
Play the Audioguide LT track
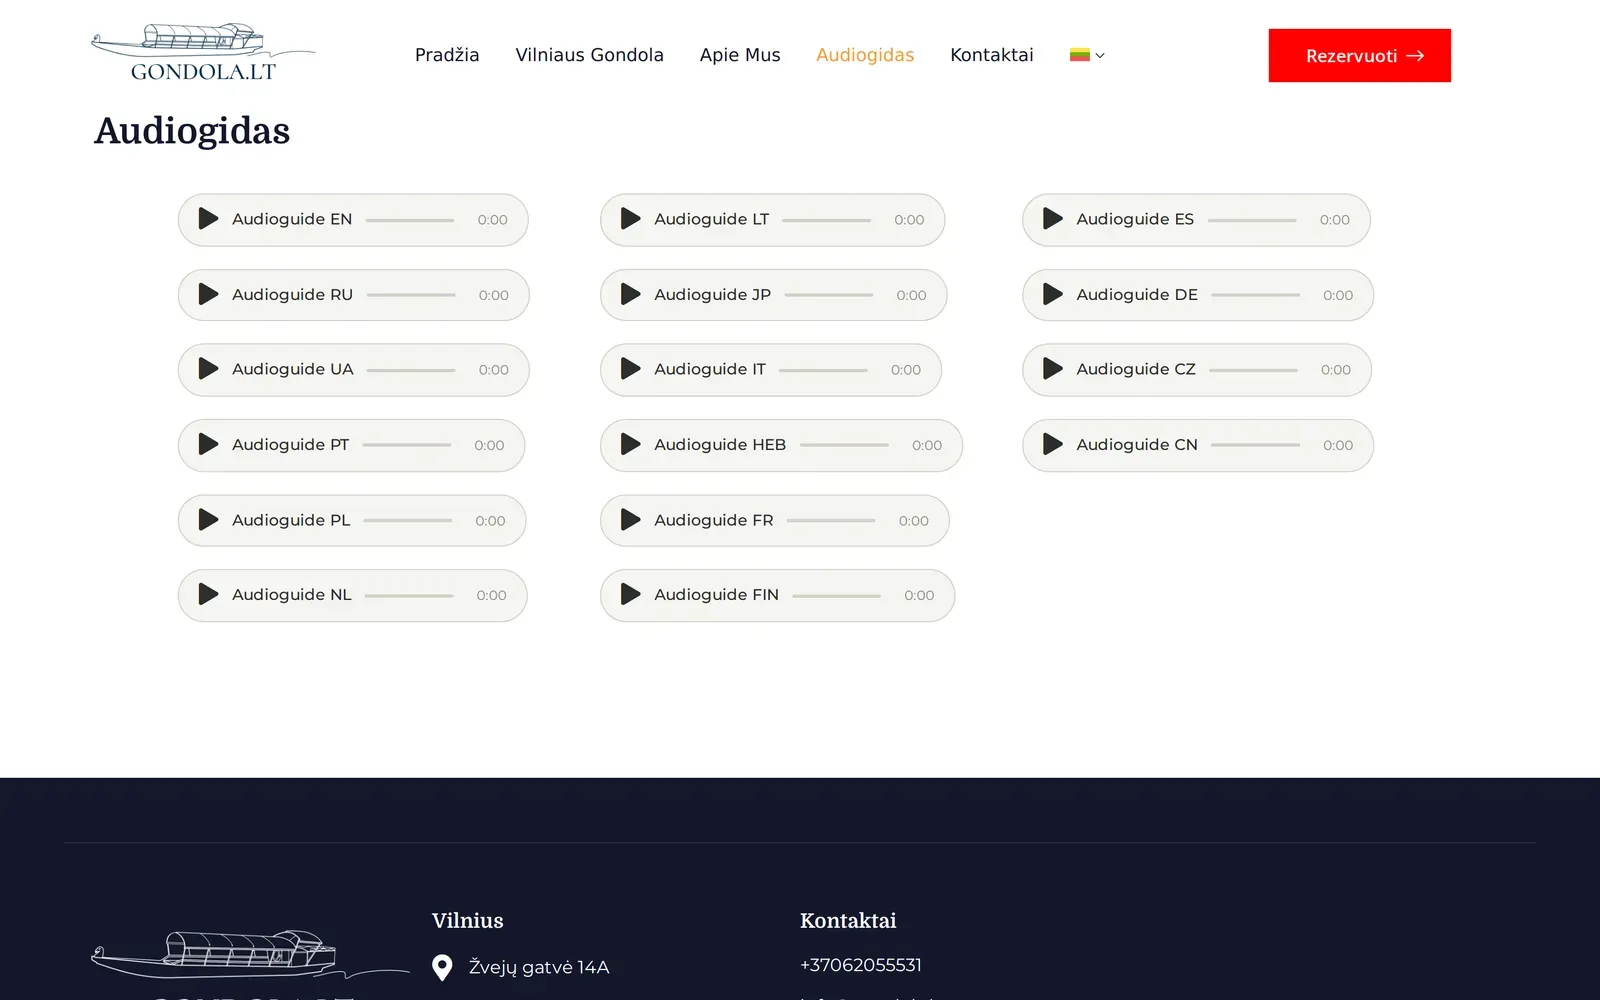tap(630, 219)
